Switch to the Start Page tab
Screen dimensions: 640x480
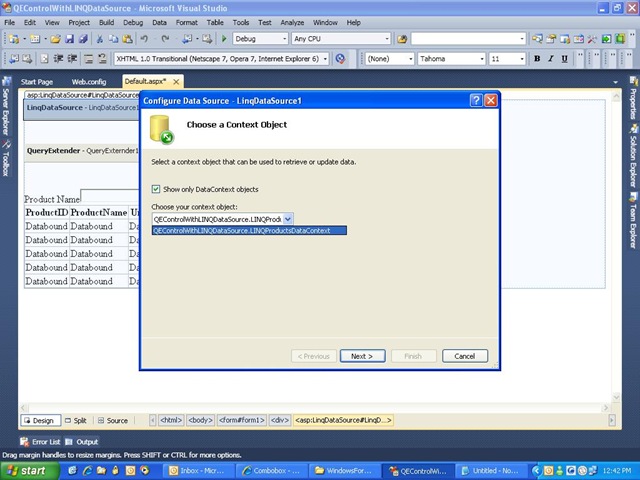tap(37, 82)
